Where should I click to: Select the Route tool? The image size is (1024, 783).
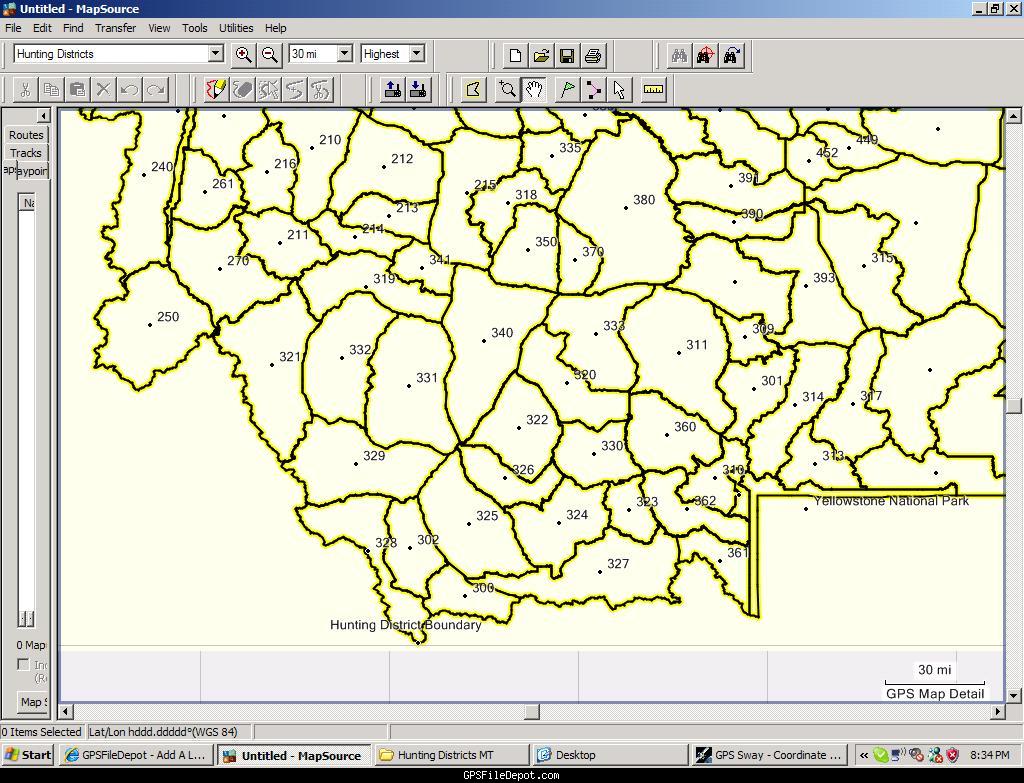[594, 90]
